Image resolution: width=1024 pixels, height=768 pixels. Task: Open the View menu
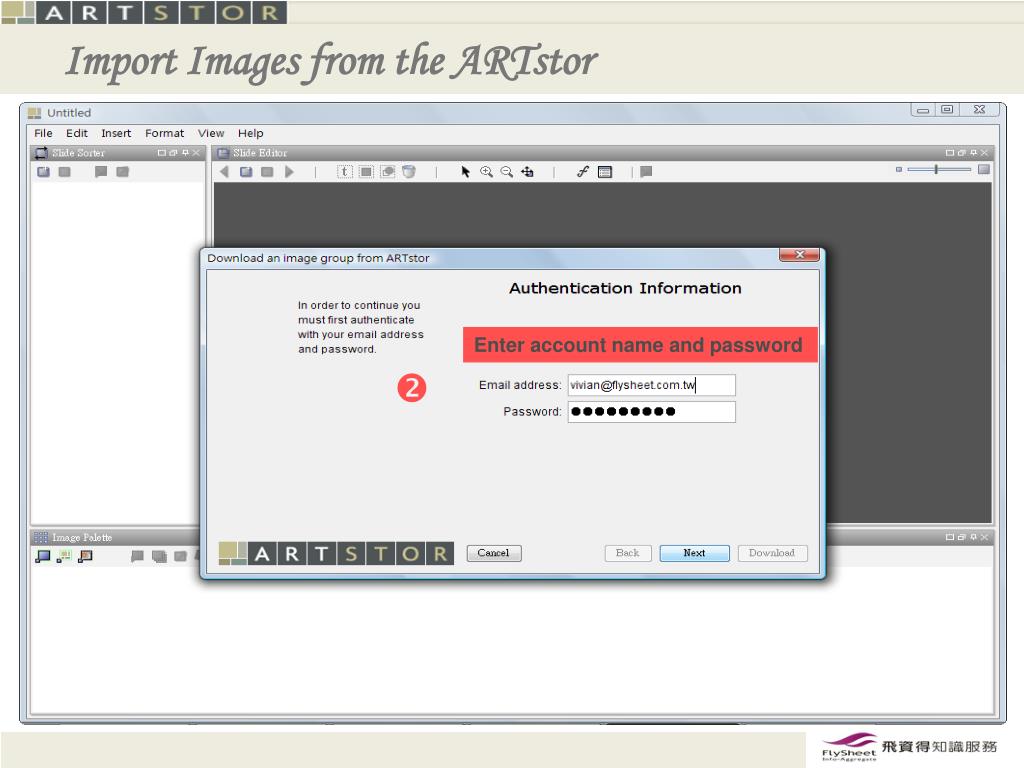pyautogui.click(x=211, y=133)
